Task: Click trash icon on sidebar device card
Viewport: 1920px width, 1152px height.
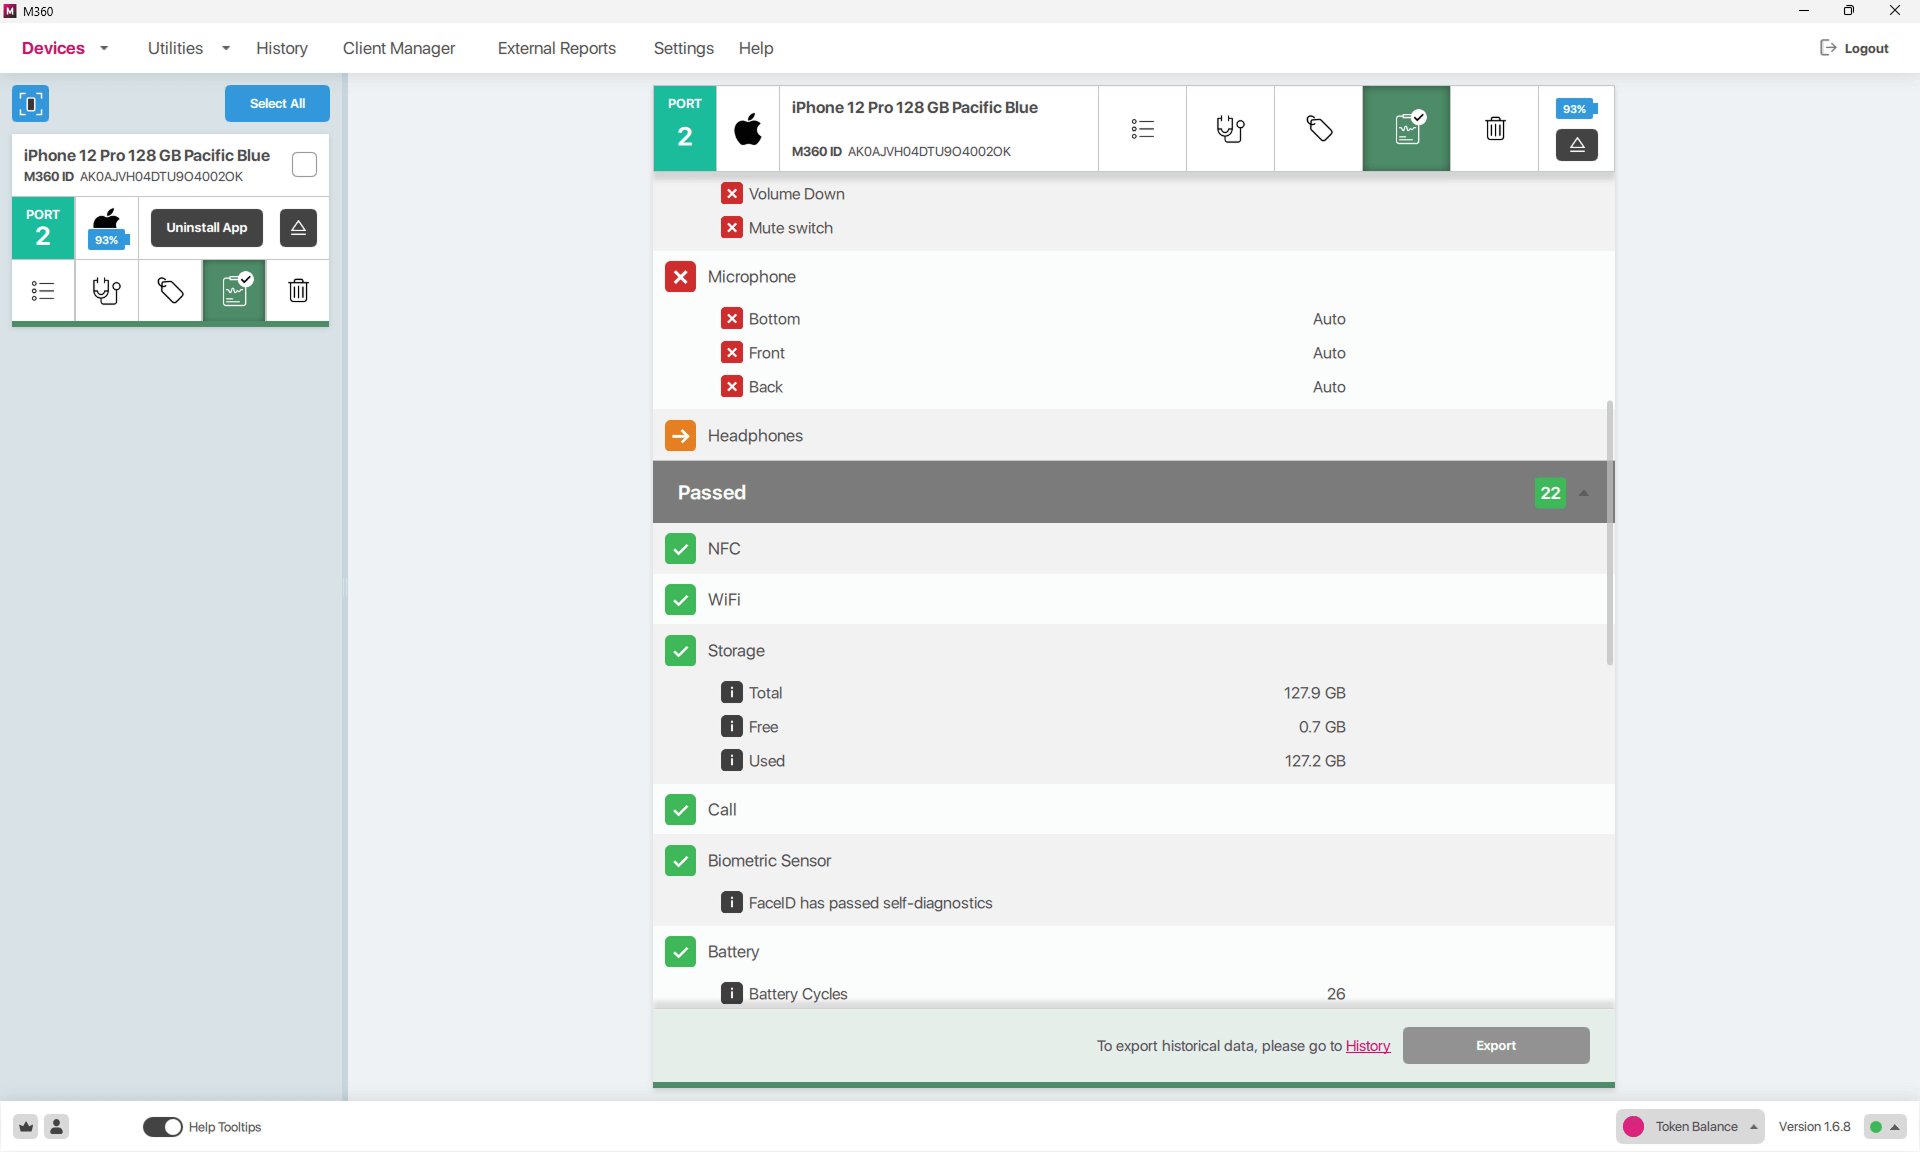Action: click(298, 291)
